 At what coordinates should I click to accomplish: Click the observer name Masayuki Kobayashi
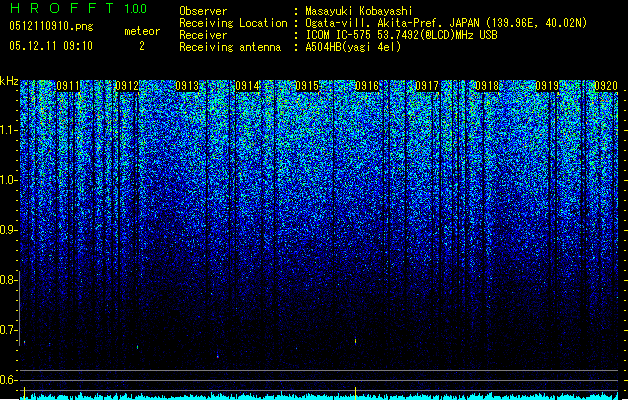tap(359, 11)
